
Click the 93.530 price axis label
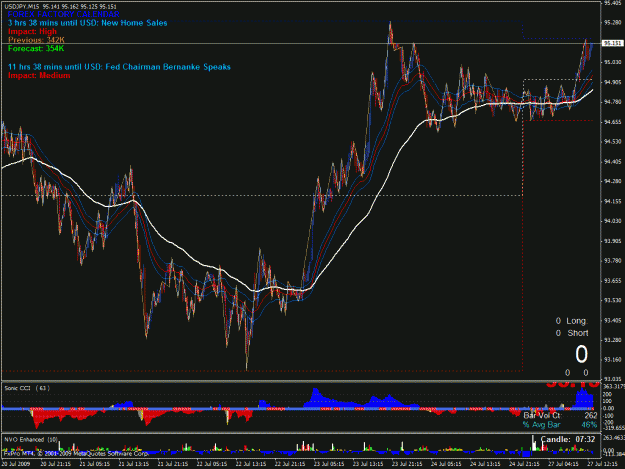pos(613,300)
